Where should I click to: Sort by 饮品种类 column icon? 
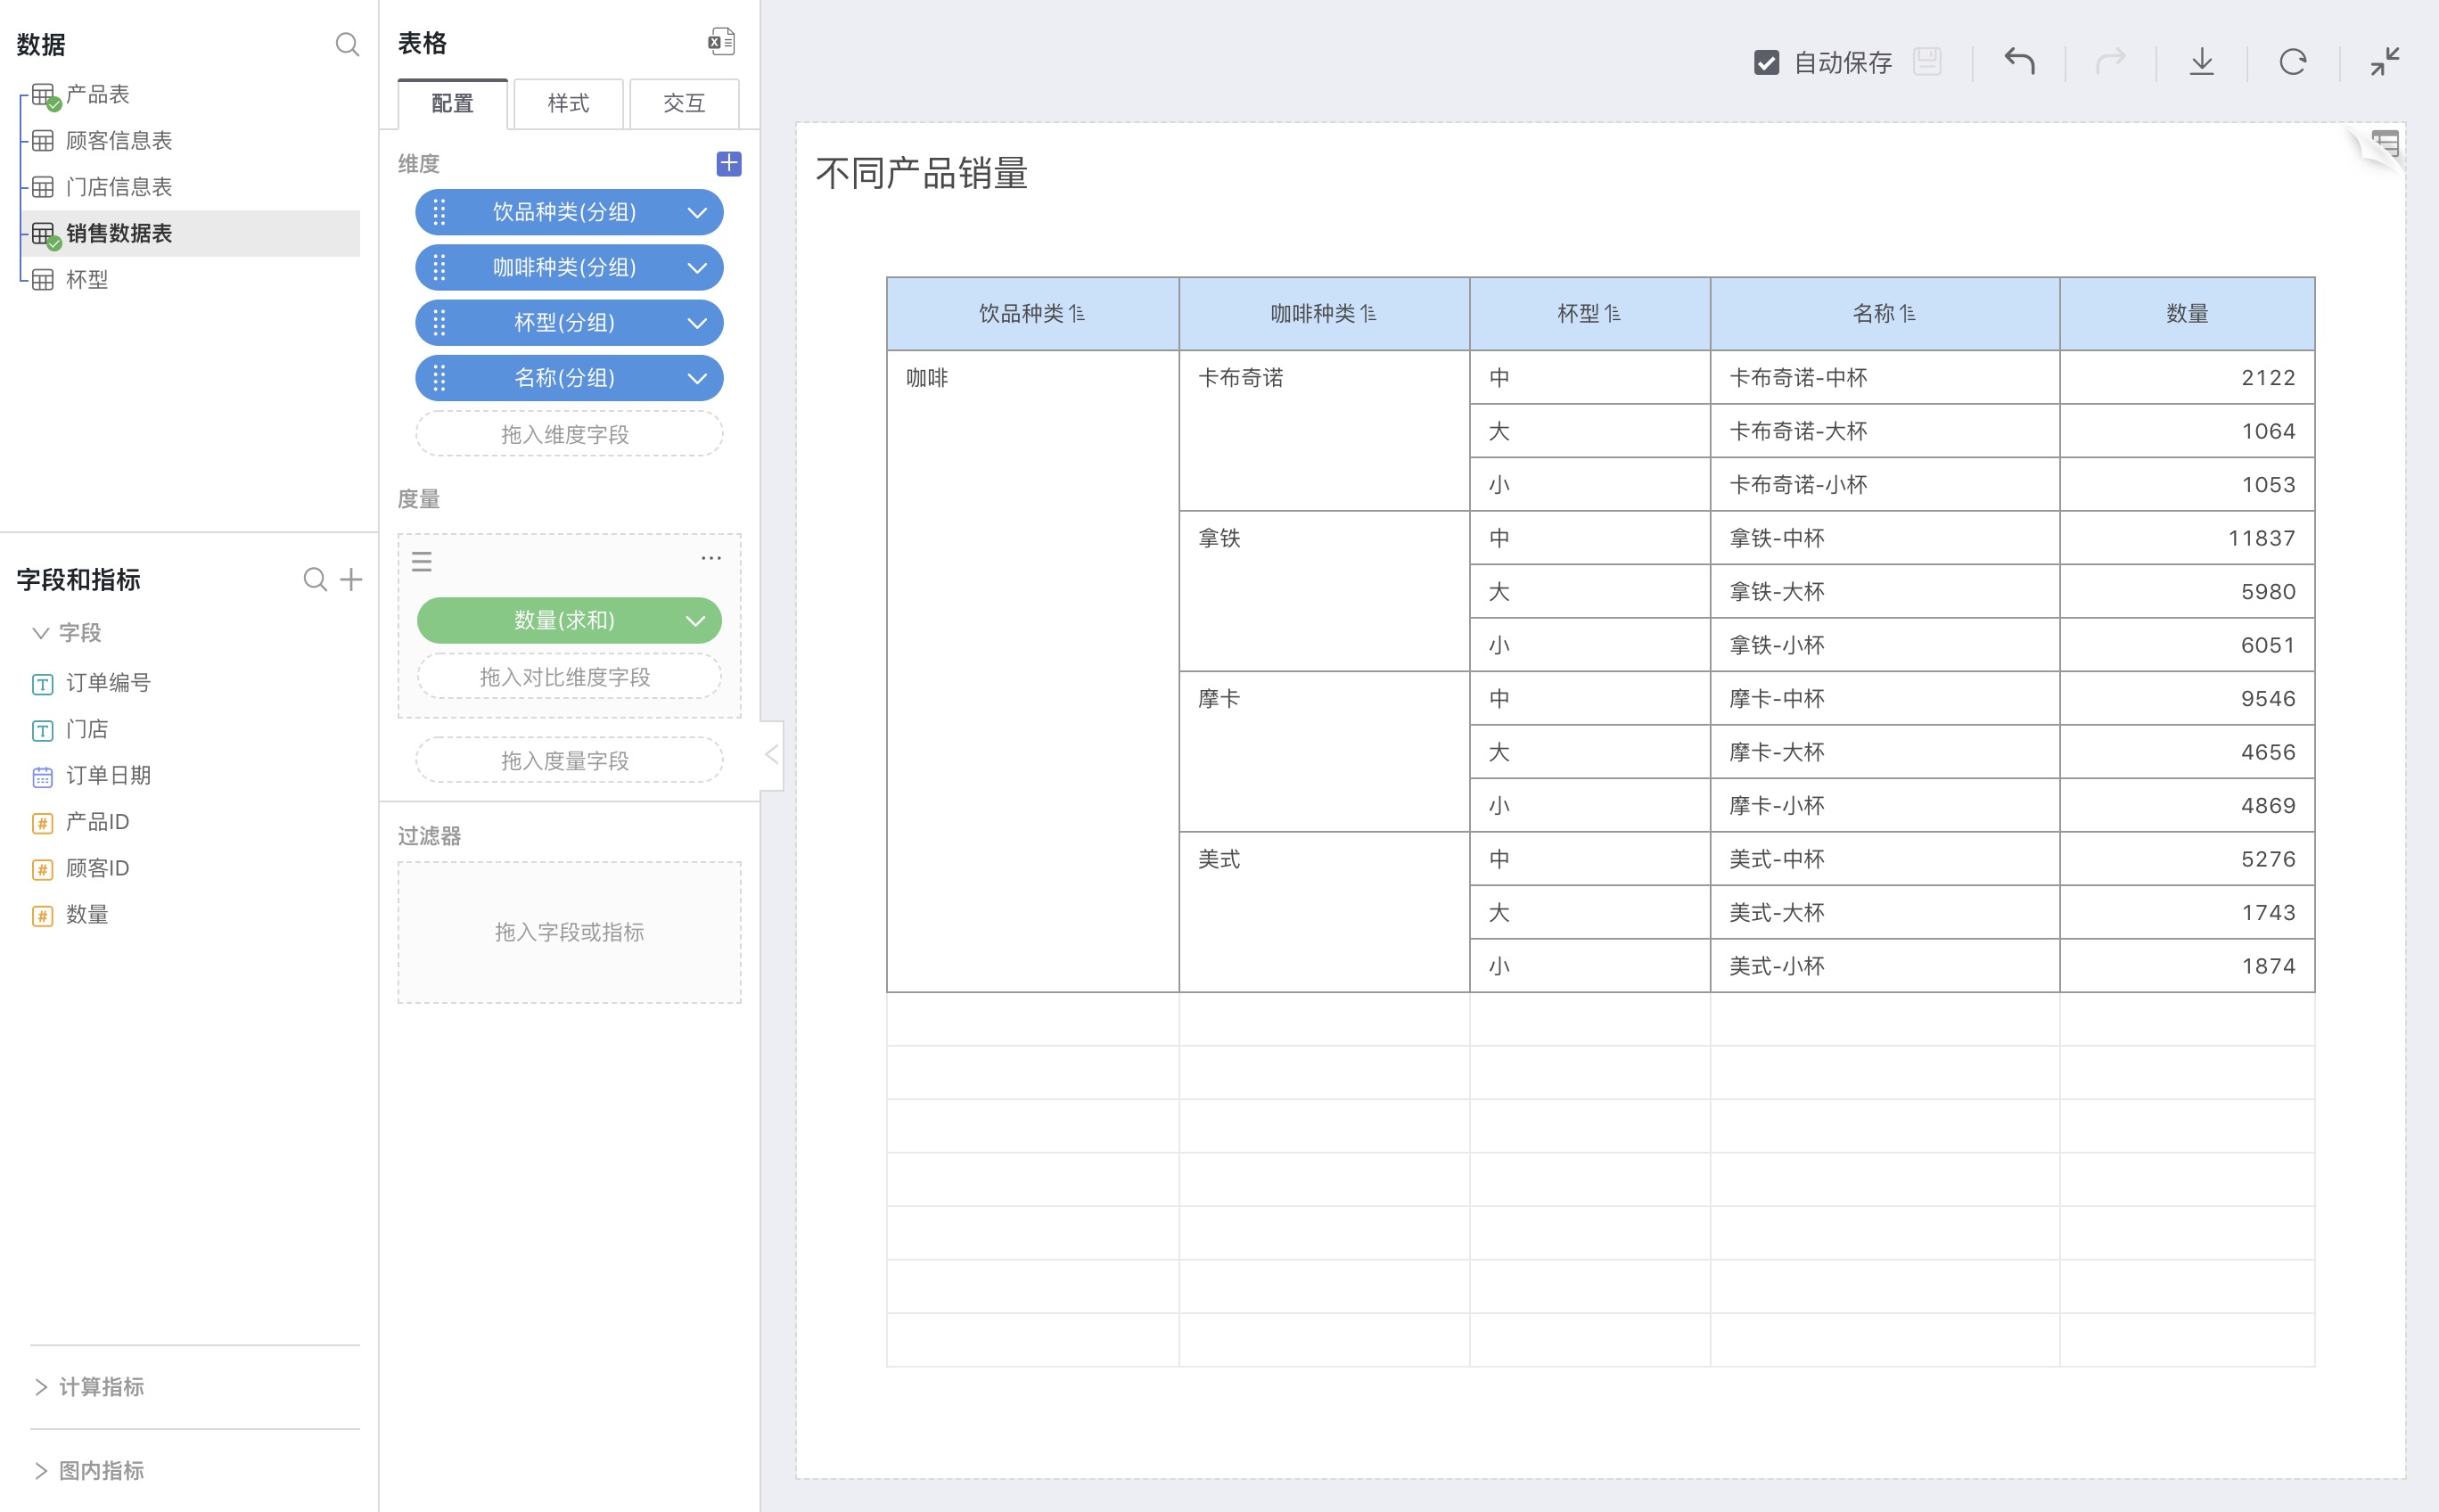pos(1077,314)
